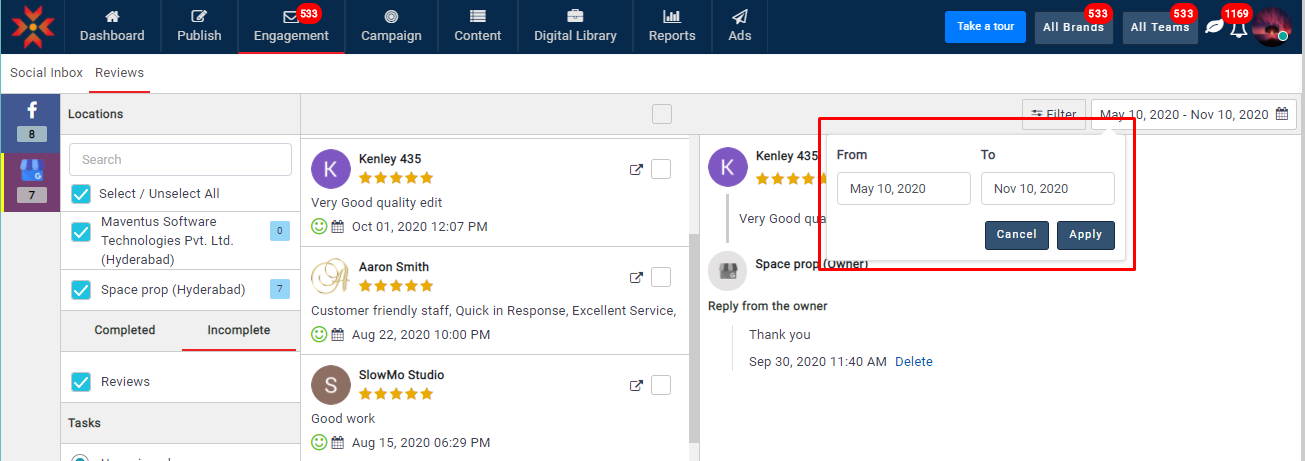Click calendar icon beside Oct 01, 2020

(x=338, y=226)
